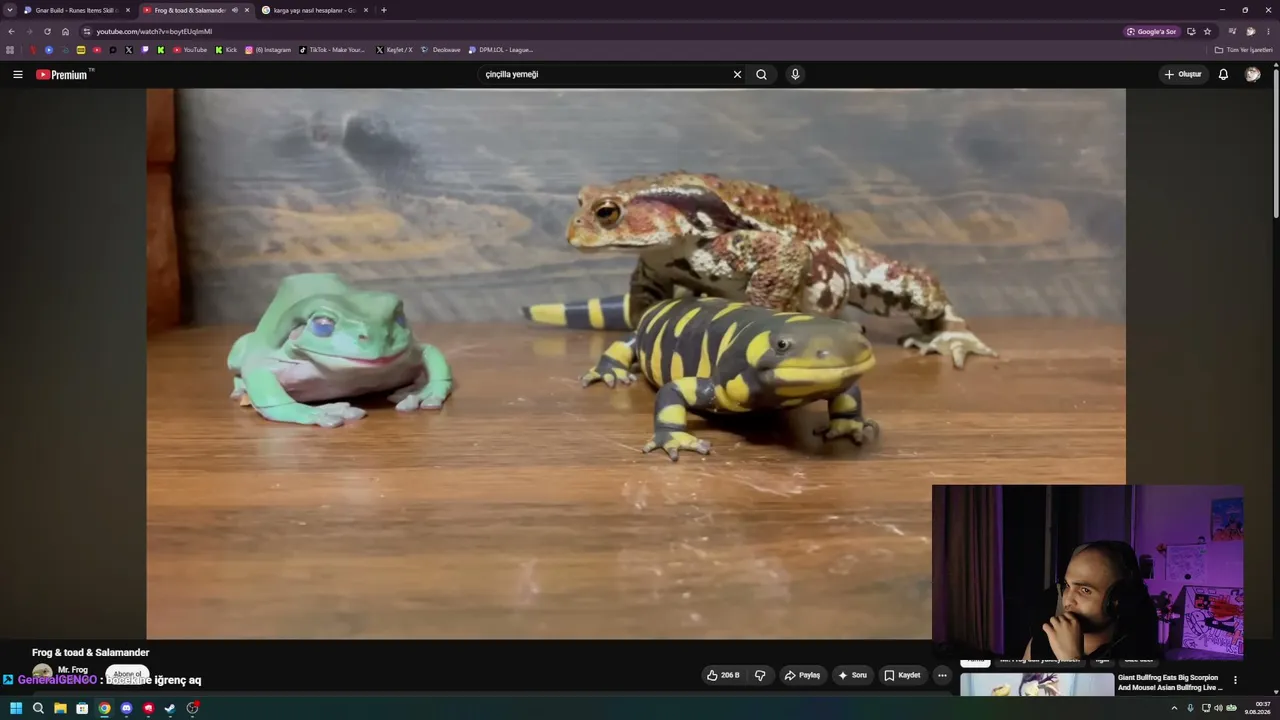
Task: Open the YouTube guide hamburger menu
Action: (17, 74)
